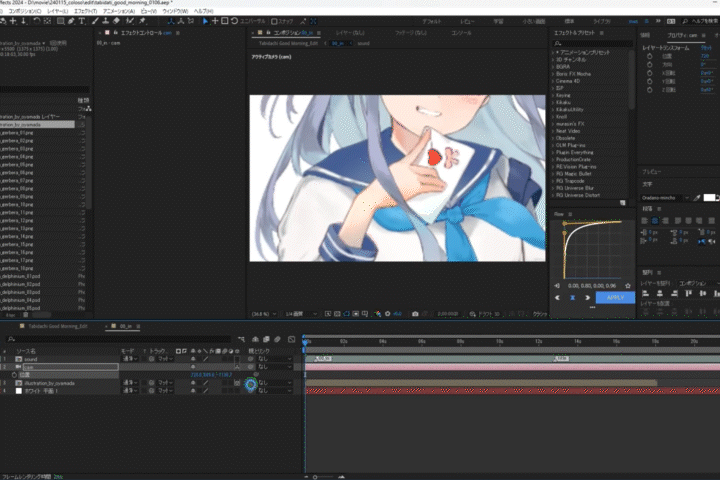
Task: Toggle Y回転 stopwatch in Properties panel
Action: click(649, 81)
